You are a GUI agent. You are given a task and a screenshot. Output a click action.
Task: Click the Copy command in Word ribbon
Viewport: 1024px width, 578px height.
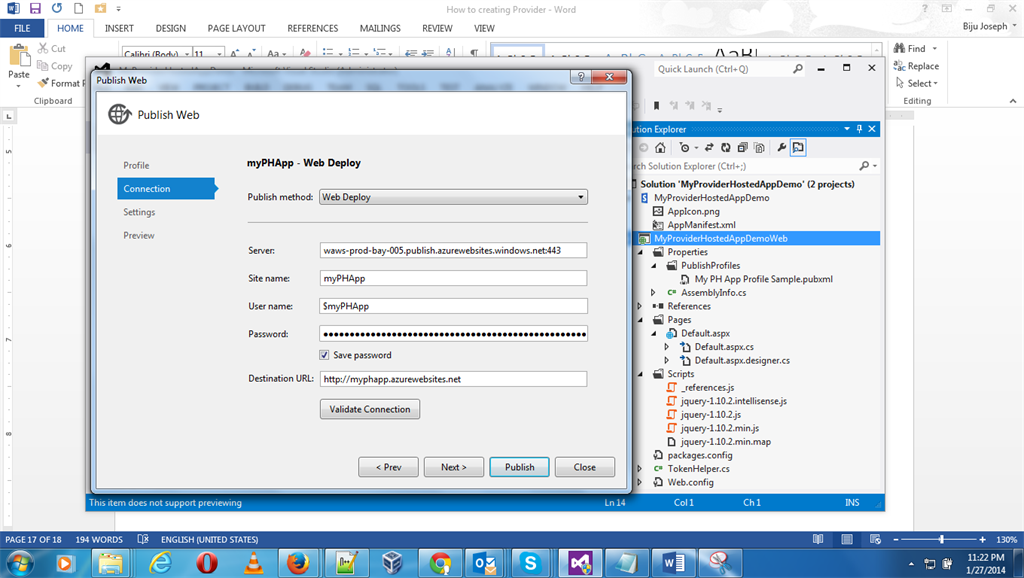[x=55, y=66]
